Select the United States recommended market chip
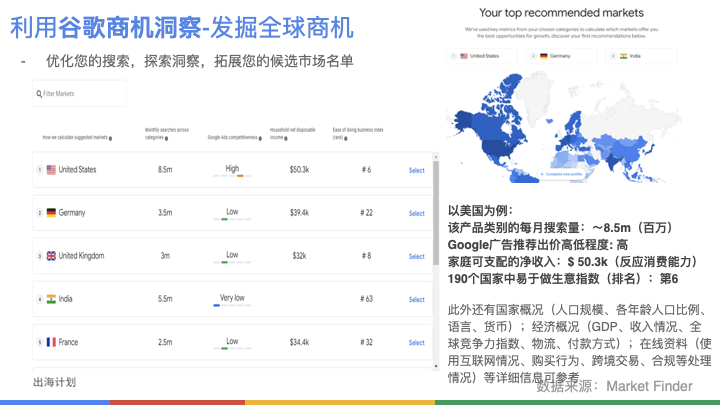 [x=482, y=56]
